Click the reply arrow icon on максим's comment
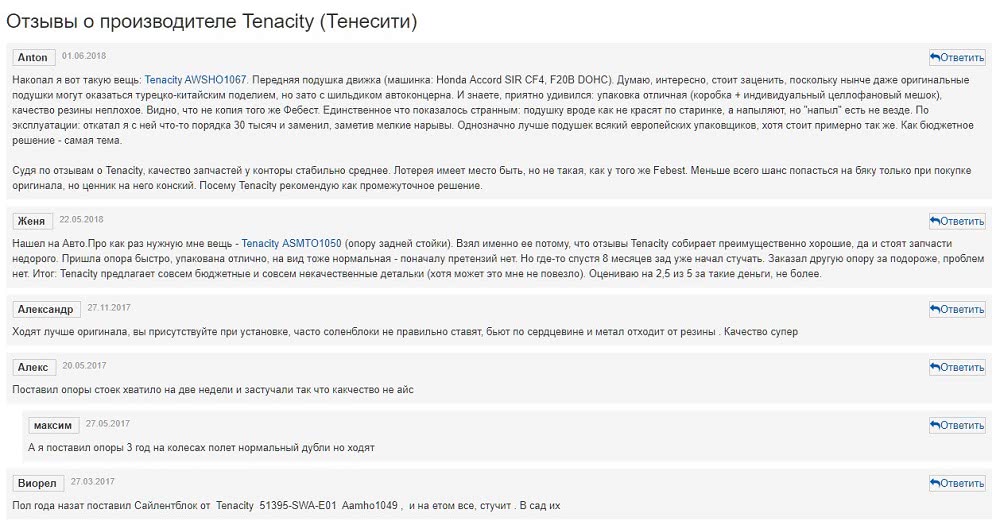 point(935,425)
